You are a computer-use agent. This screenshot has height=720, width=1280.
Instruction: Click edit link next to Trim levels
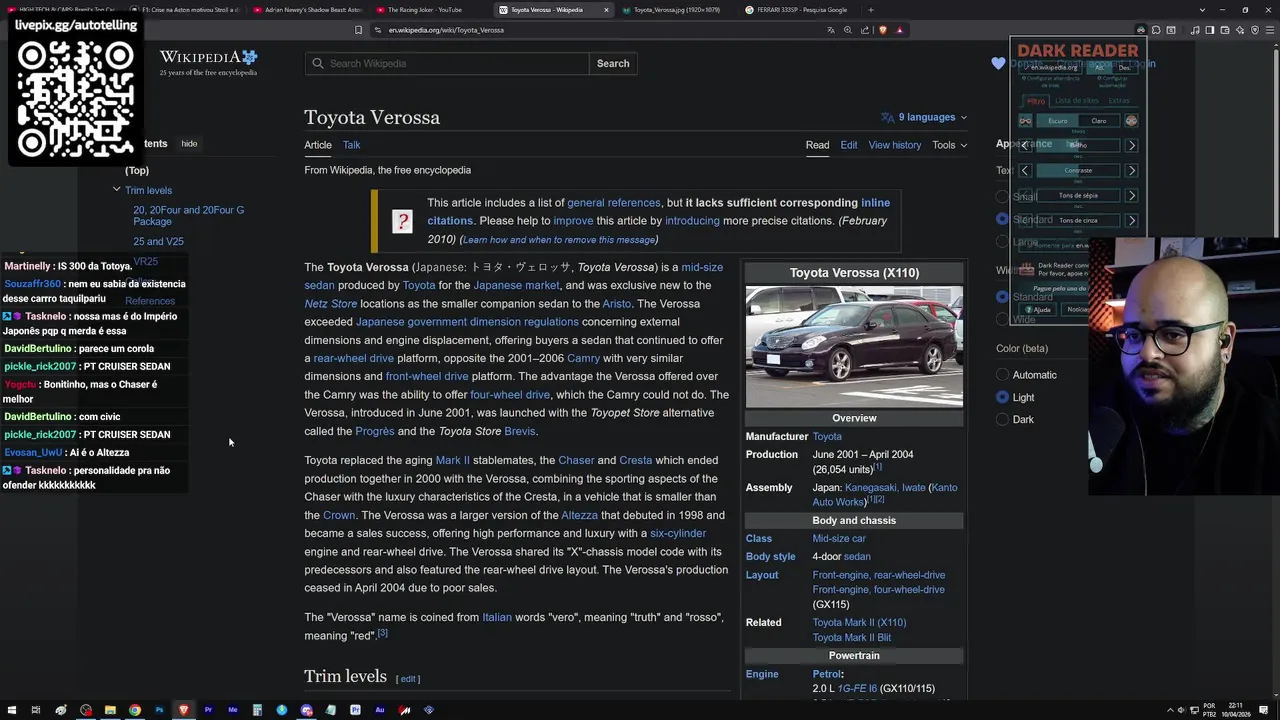(408, 679)
